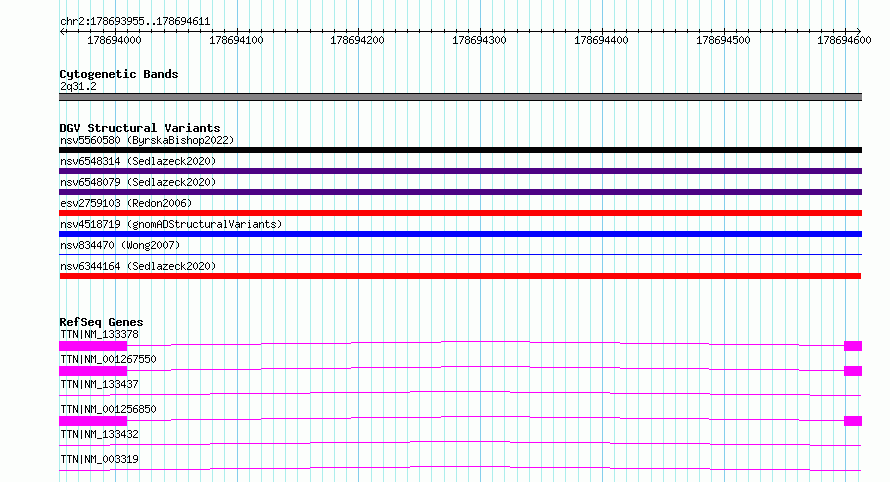The width and height of the screenshot is (890, 482).
Task: Click right exon block of TTN|NM_001267550
Action: (853, 371)
